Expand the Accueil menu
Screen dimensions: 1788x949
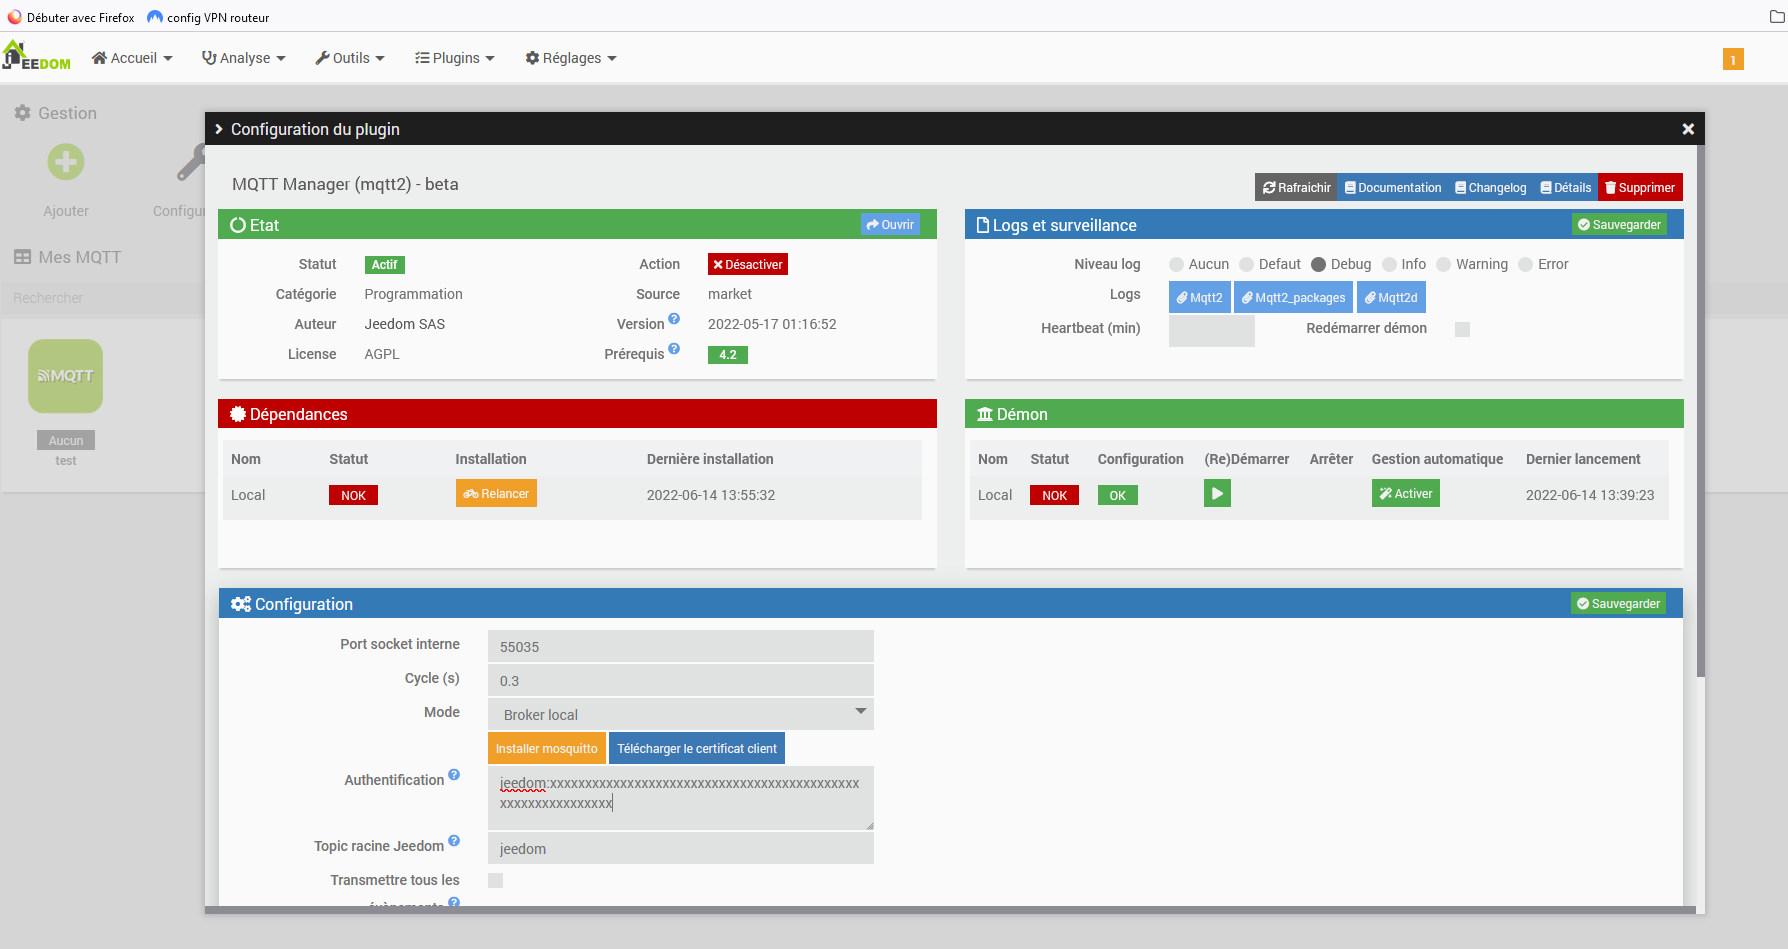(132, 58)
